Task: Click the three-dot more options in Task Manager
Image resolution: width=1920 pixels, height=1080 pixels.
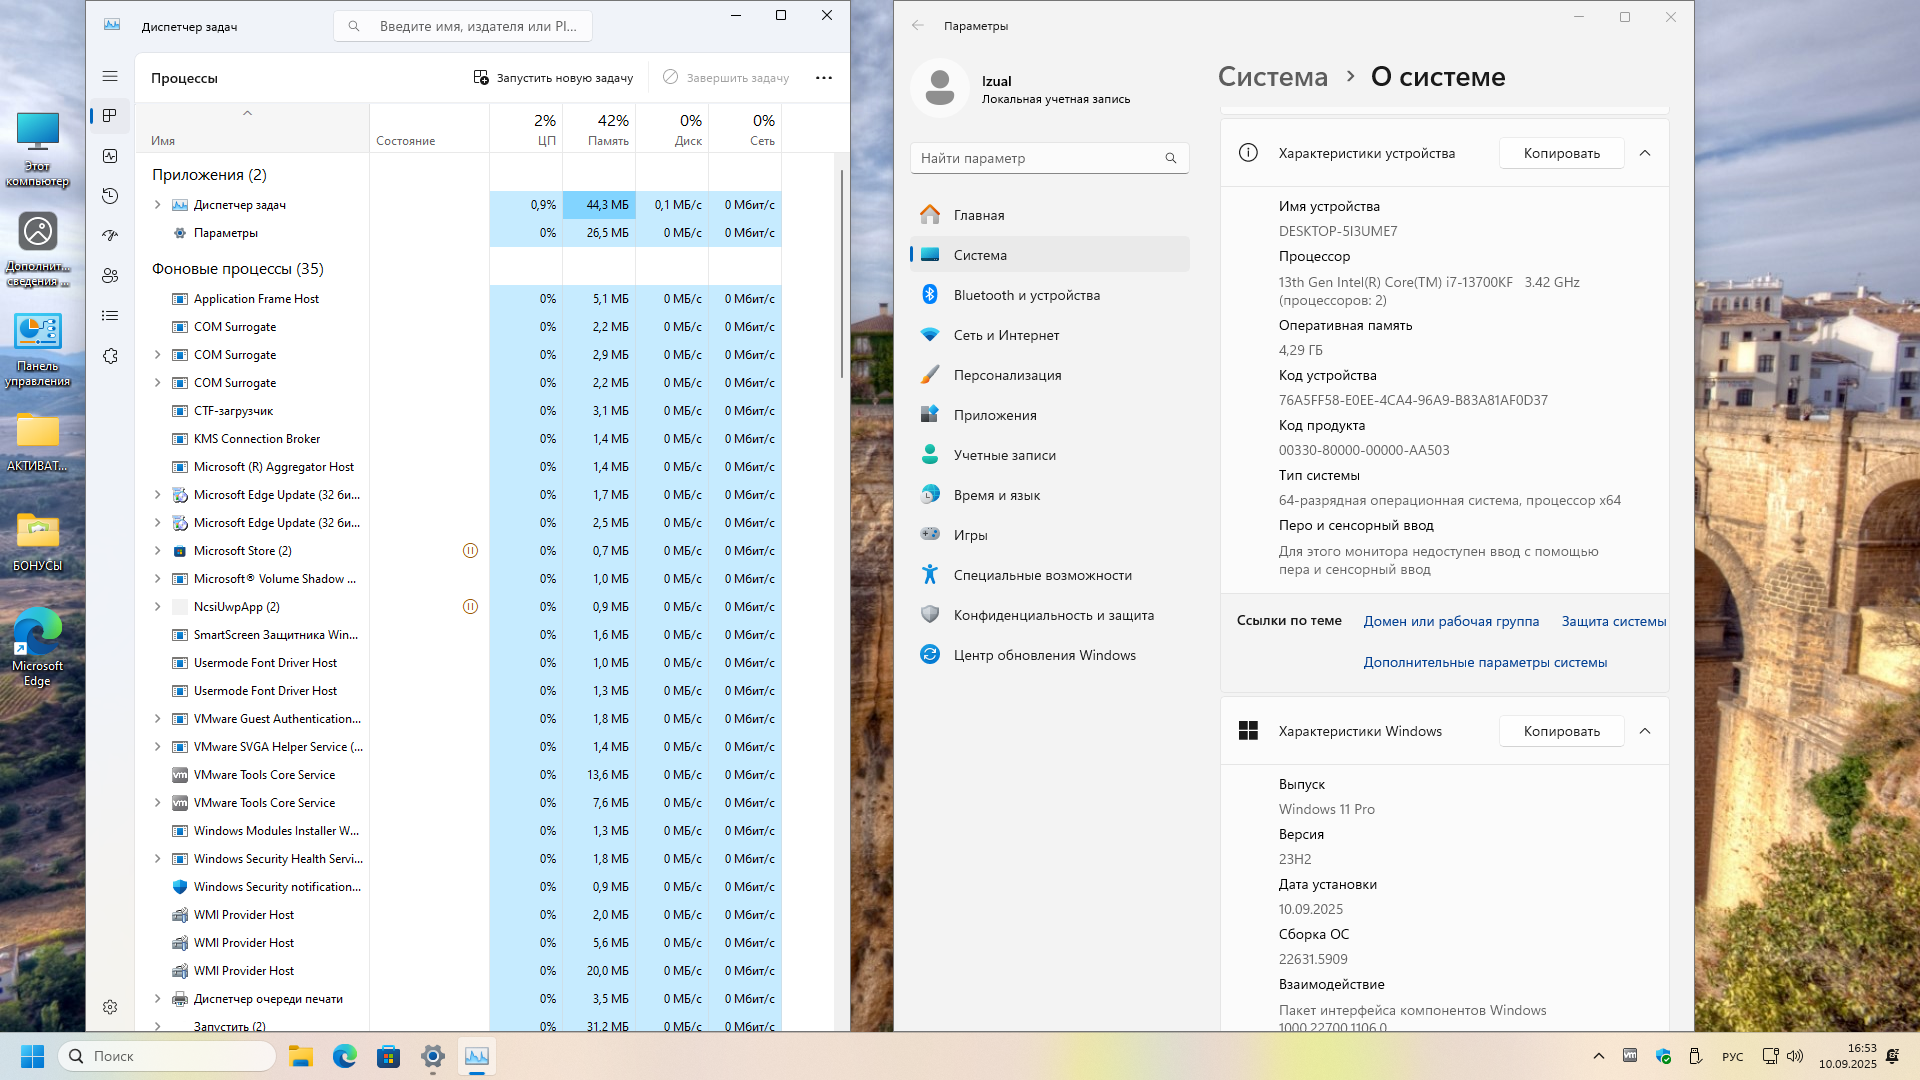Action: pyautogui.click(x=824, y=78)
